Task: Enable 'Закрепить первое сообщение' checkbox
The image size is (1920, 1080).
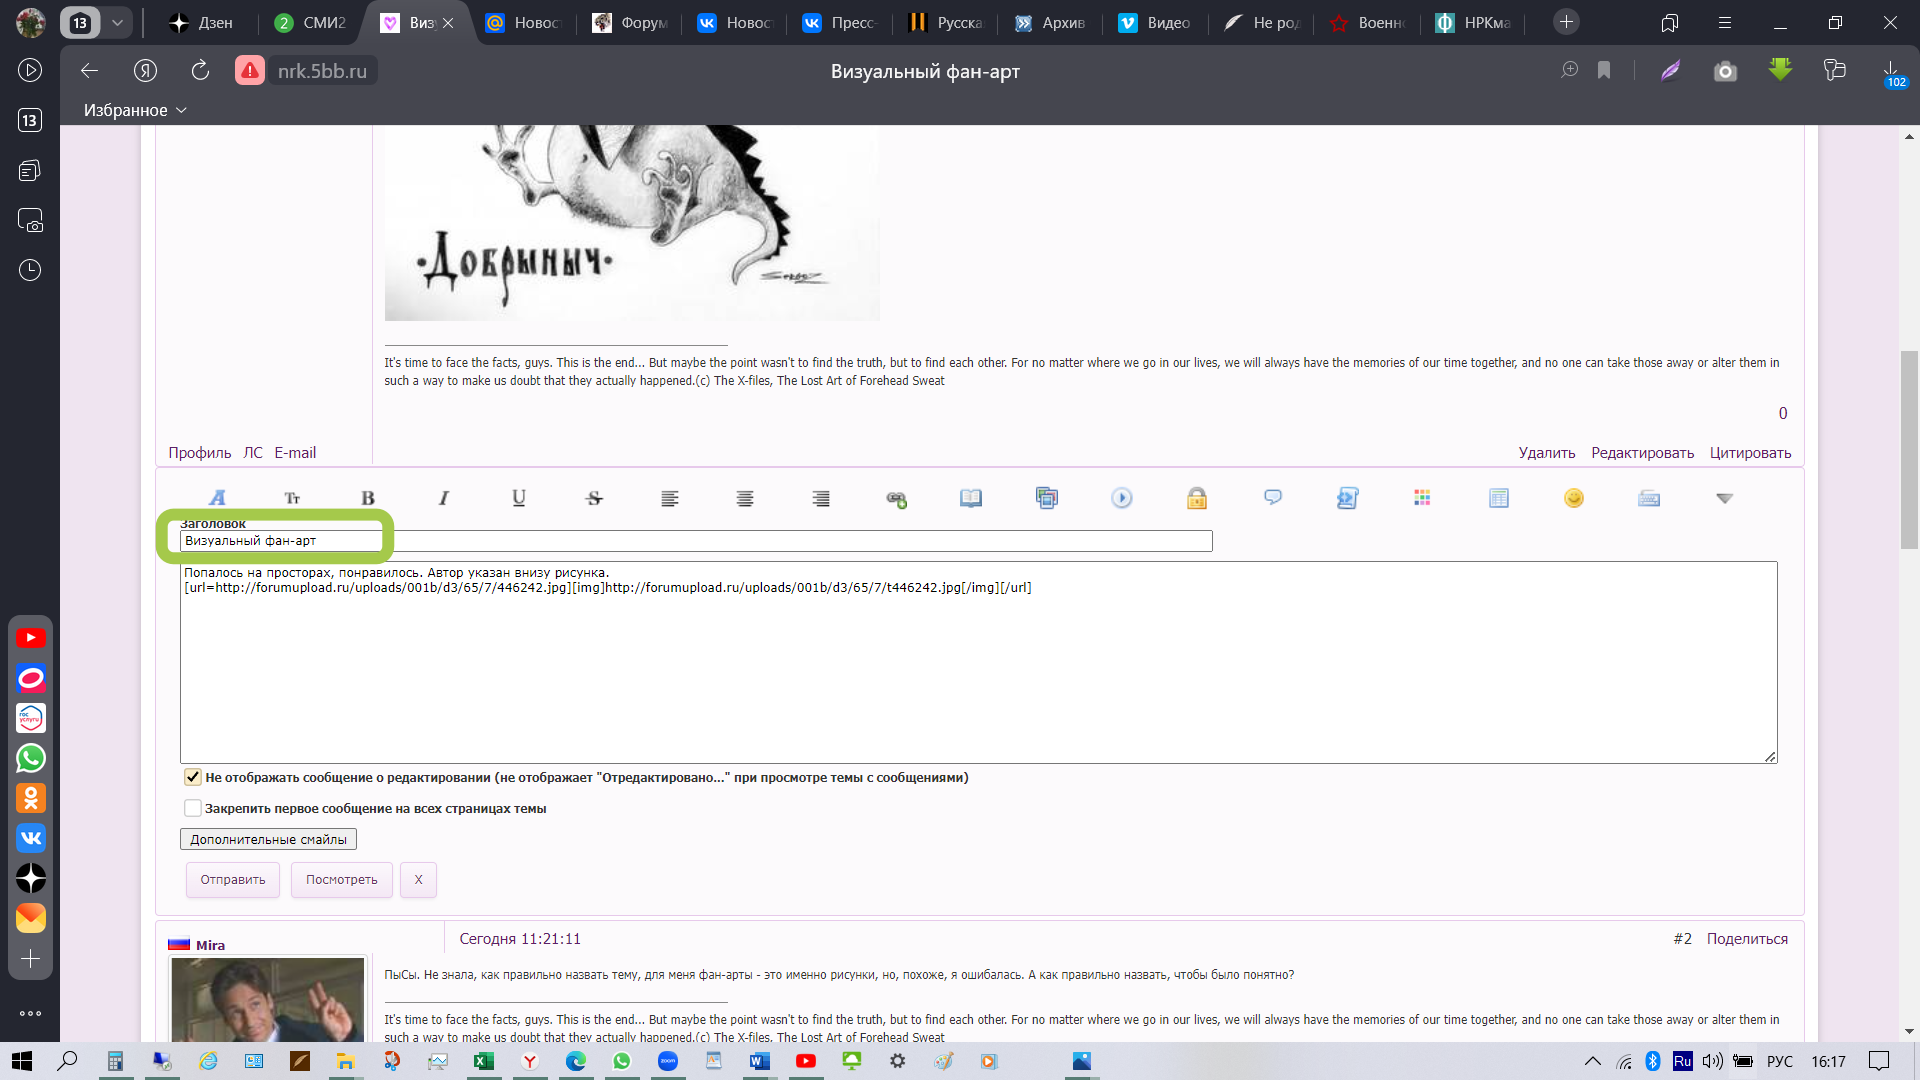Action: pyautogui.click(x=193, y=808)
